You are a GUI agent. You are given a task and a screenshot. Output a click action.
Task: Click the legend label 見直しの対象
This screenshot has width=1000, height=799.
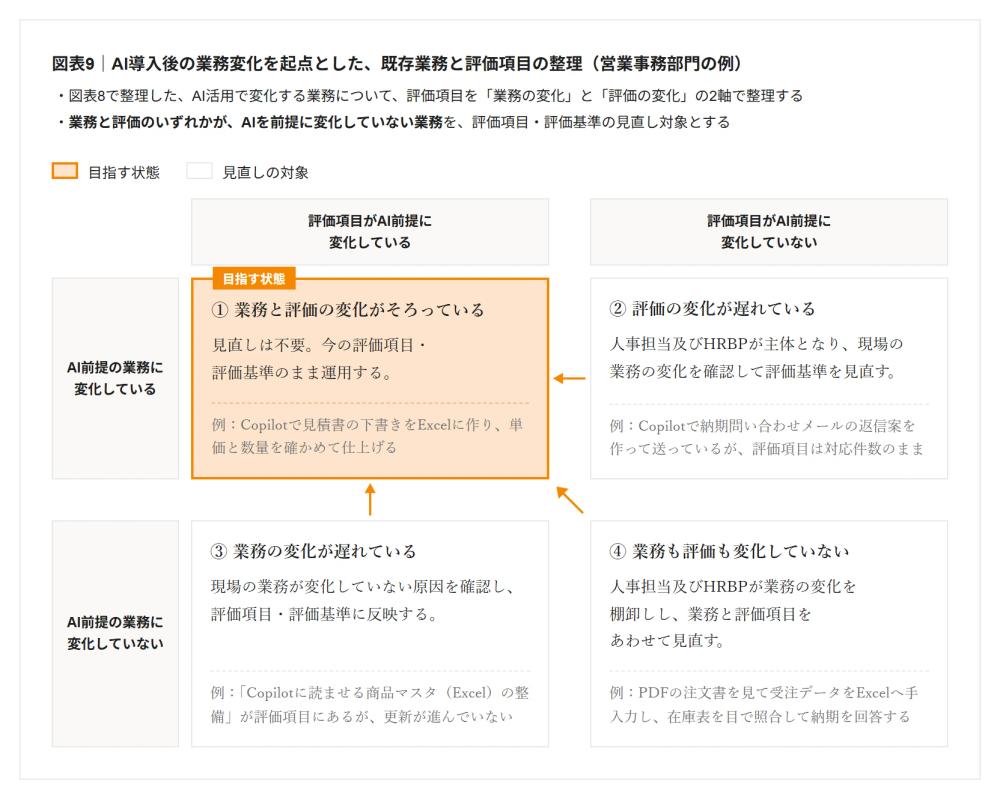(x=265, y=172)
